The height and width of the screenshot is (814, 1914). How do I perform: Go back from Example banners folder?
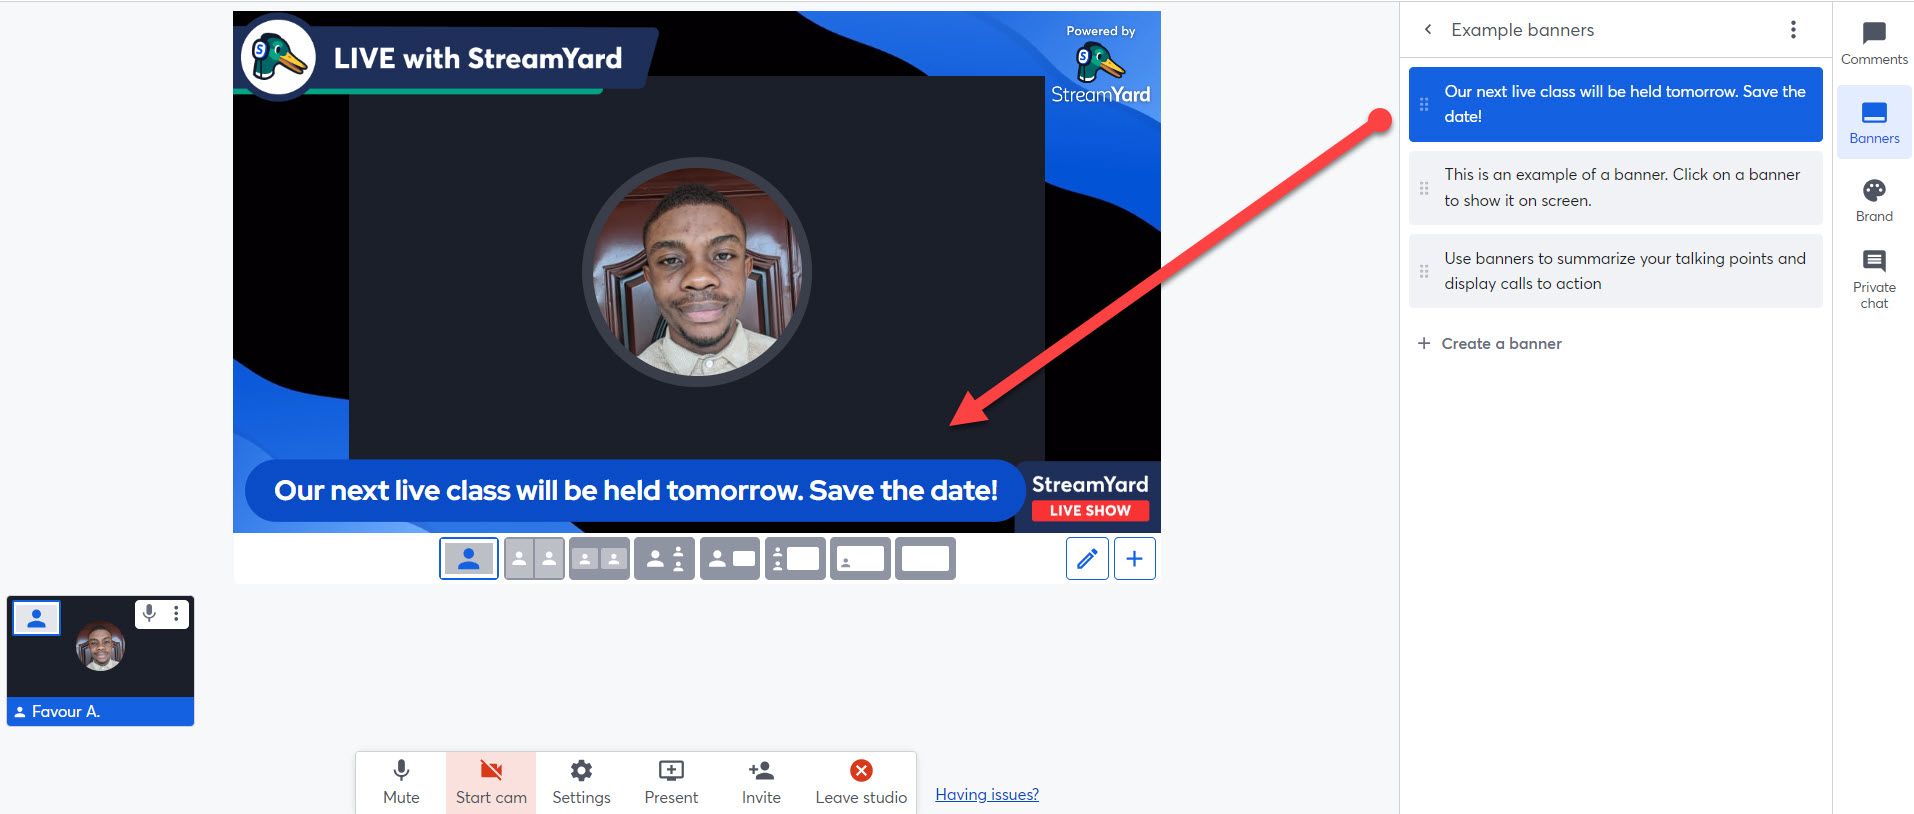pyautogui.click(x=1428, y=29)
